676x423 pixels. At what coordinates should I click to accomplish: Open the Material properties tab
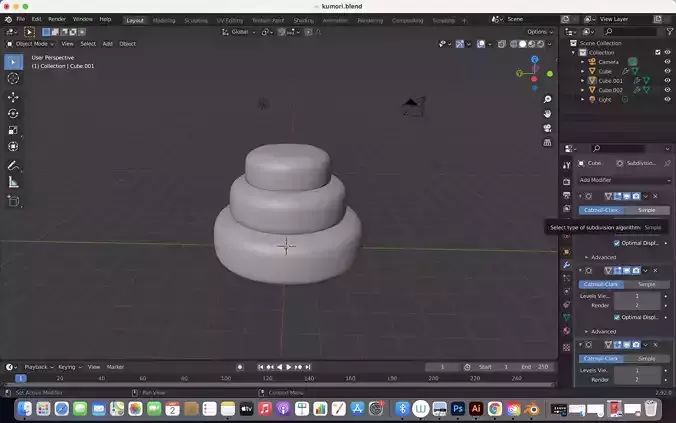566,331
